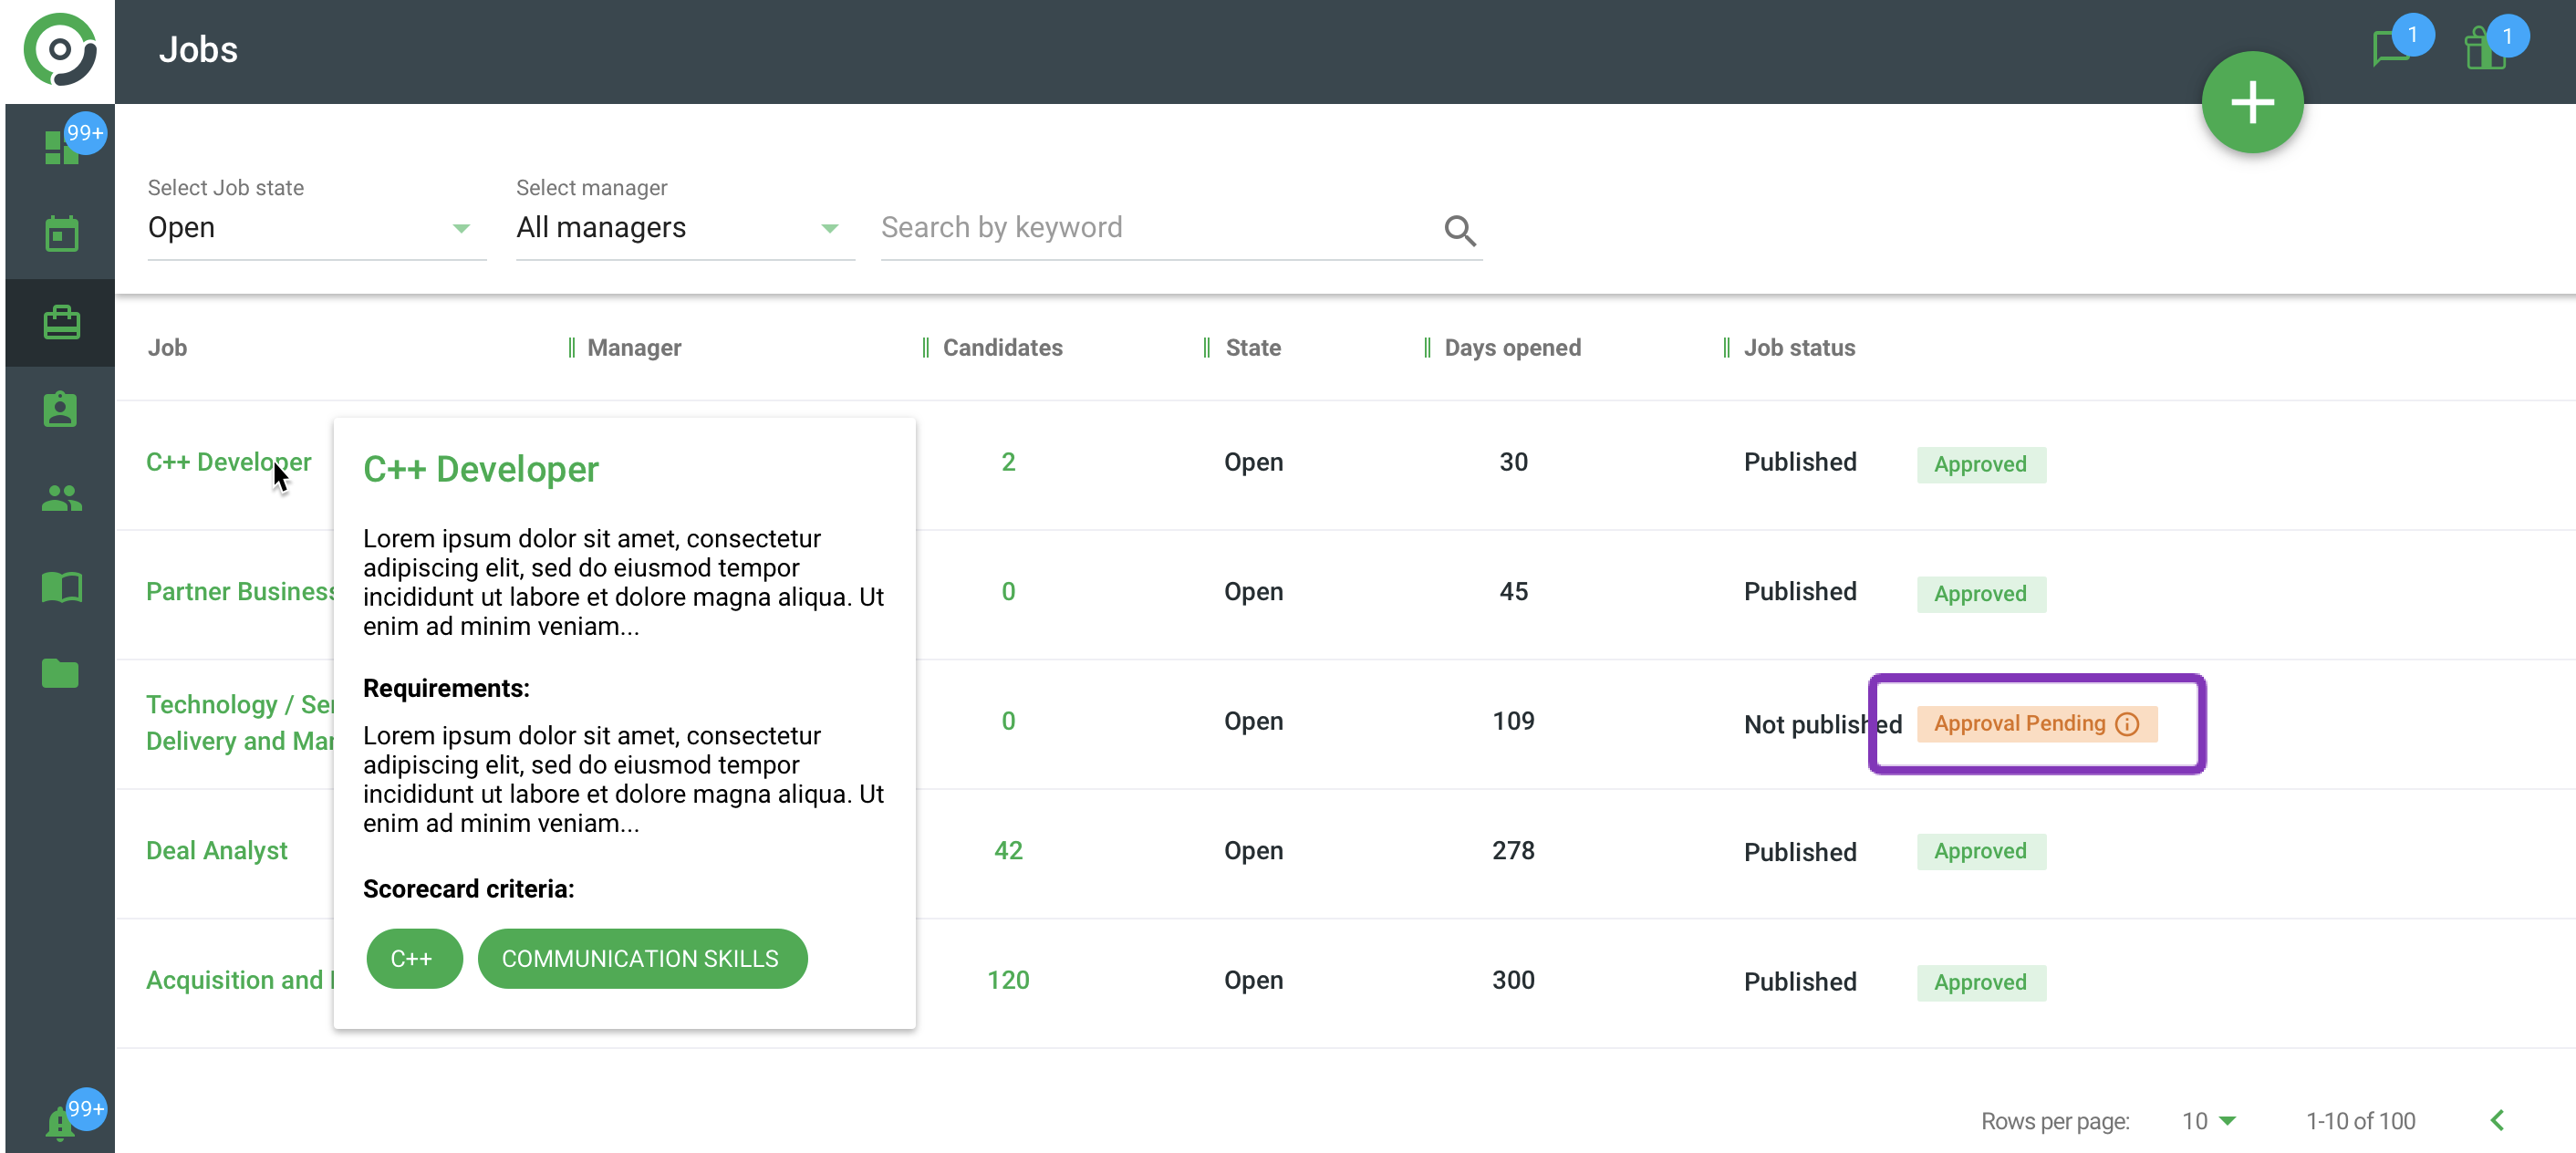Click the Approval Pending info icon
Viewport: 2576px width, 1153px height.
[x=2127, y=723]
